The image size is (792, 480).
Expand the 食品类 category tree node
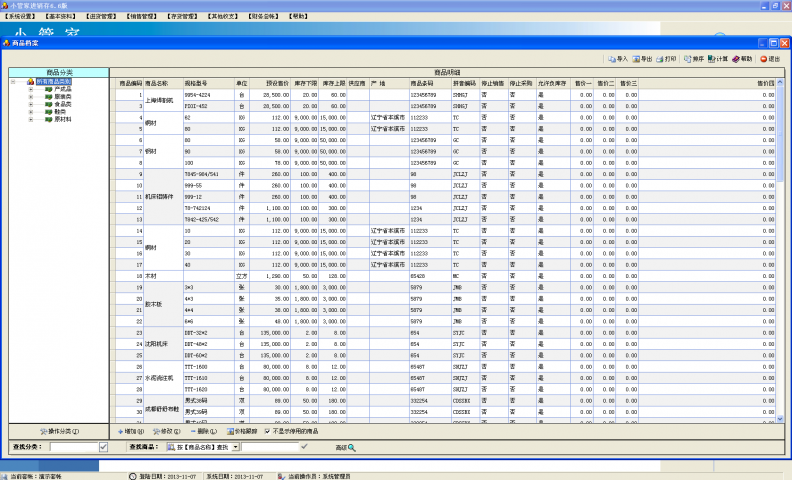point(31,103)
